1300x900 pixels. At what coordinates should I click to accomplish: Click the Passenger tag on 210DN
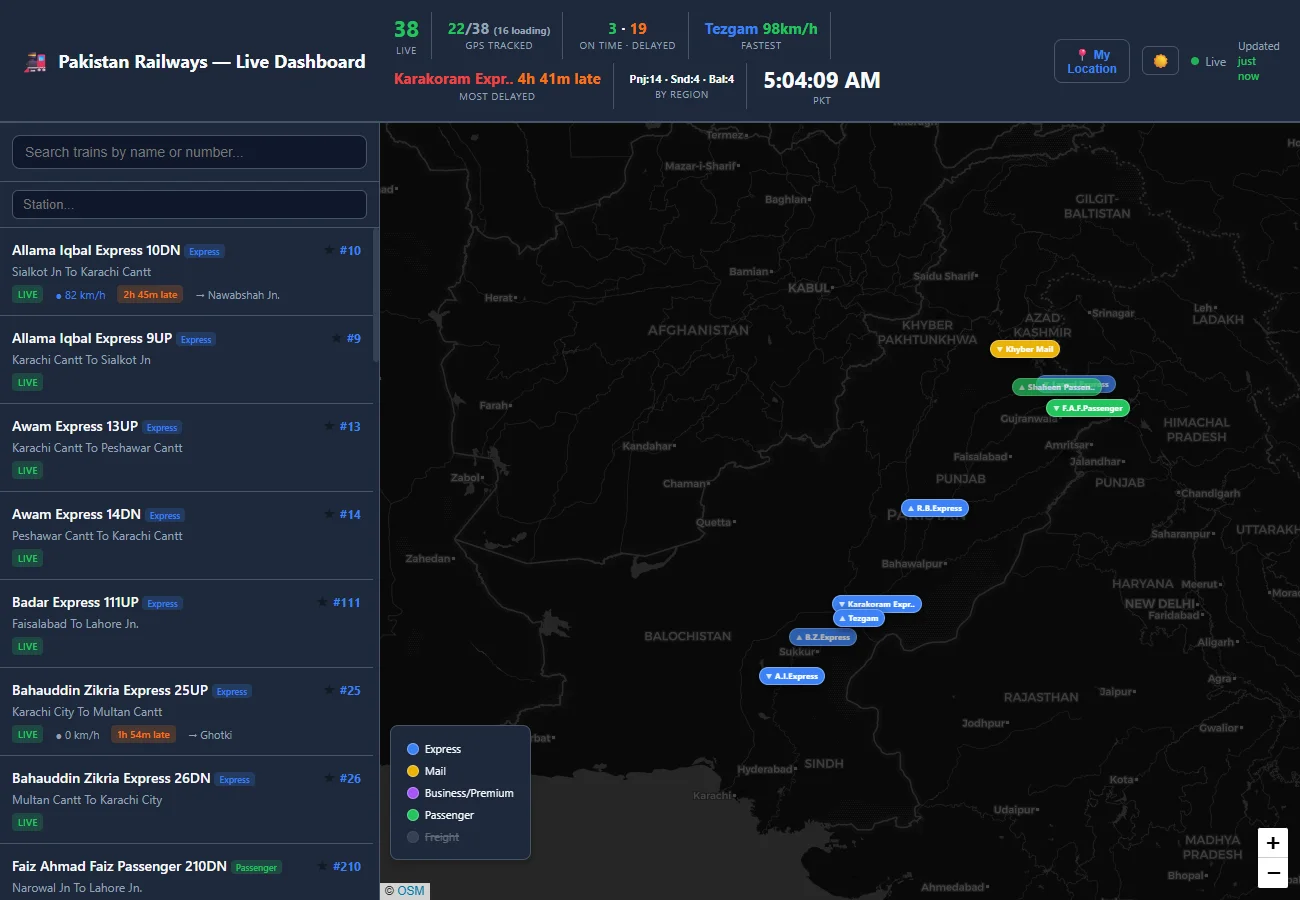tap(256, 868)
